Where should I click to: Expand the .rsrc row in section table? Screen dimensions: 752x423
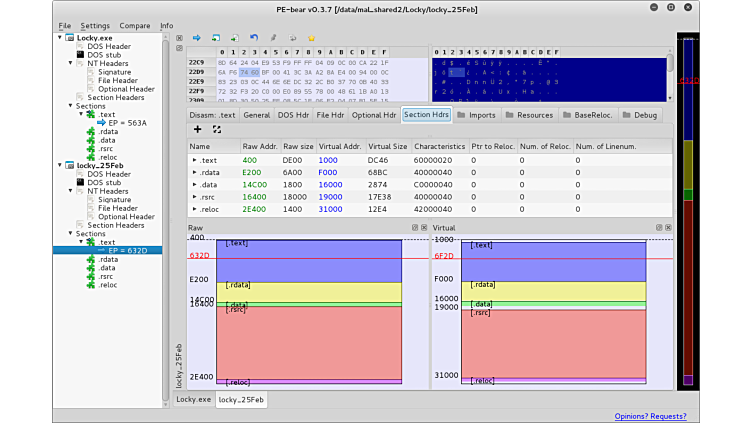(x=195, y=197)
